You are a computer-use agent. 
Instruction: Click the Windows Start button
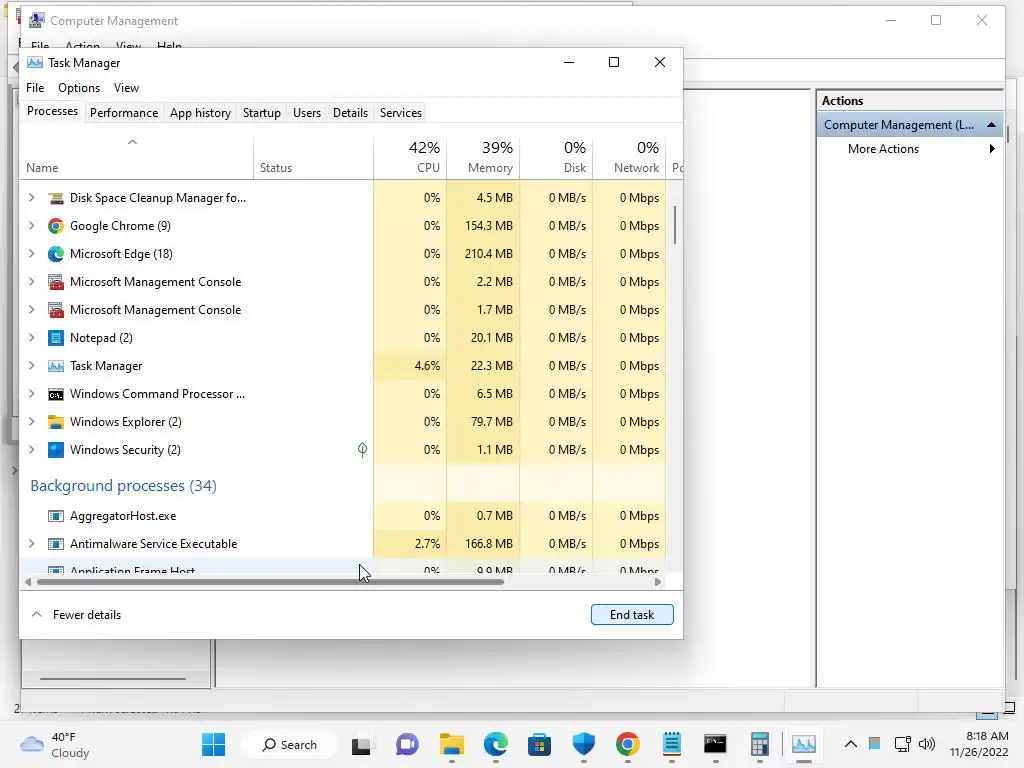click(x=214, y=744)
